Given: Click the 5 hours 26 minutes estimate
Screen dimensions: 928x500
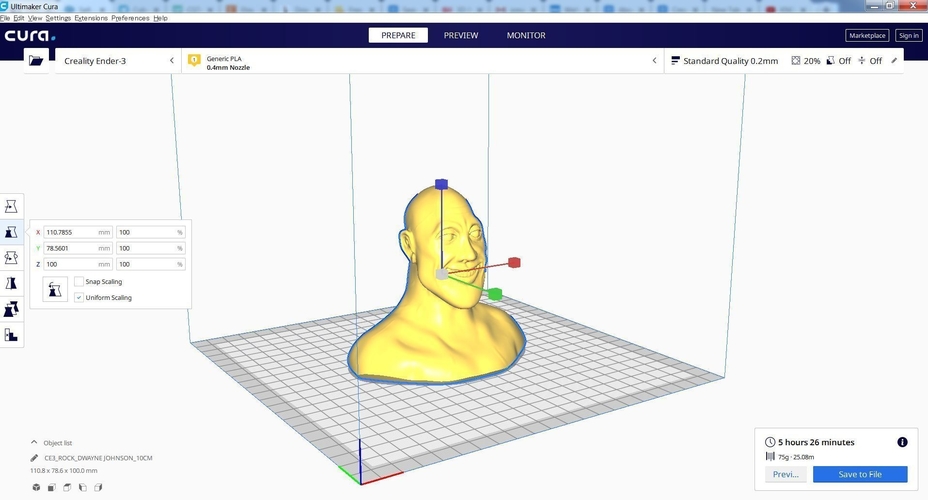Looking at the screenshot, I should coord(816,442).
